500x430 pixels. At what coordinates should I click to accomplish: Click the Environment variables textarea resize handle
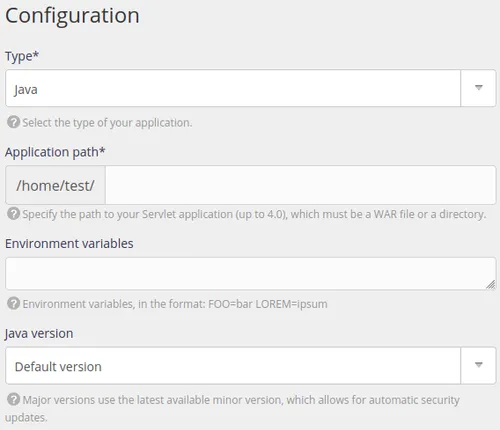pos(490,284)
